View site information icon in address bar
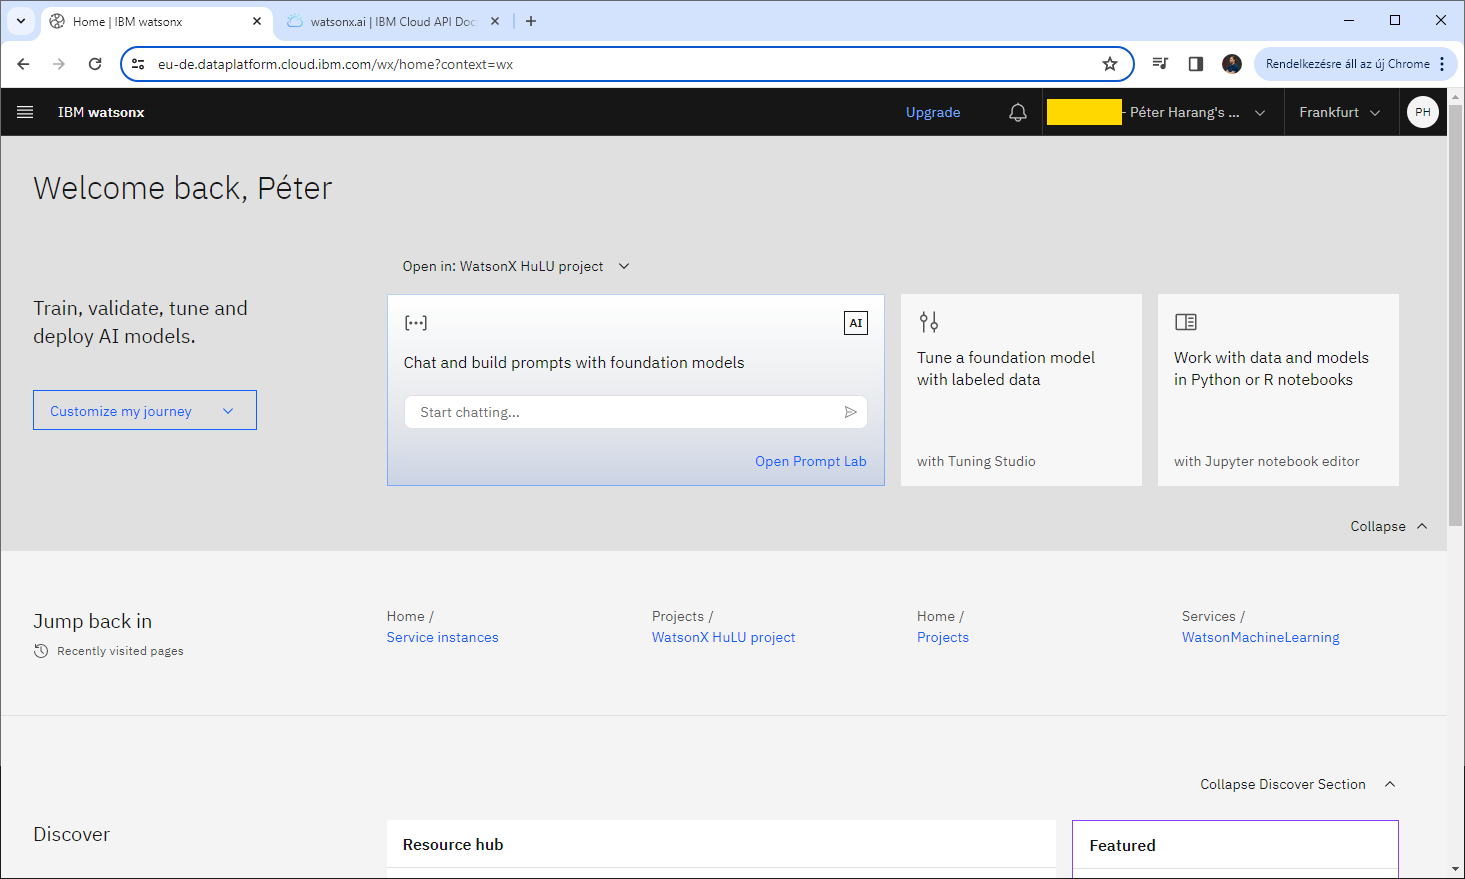 coord(139,64)
